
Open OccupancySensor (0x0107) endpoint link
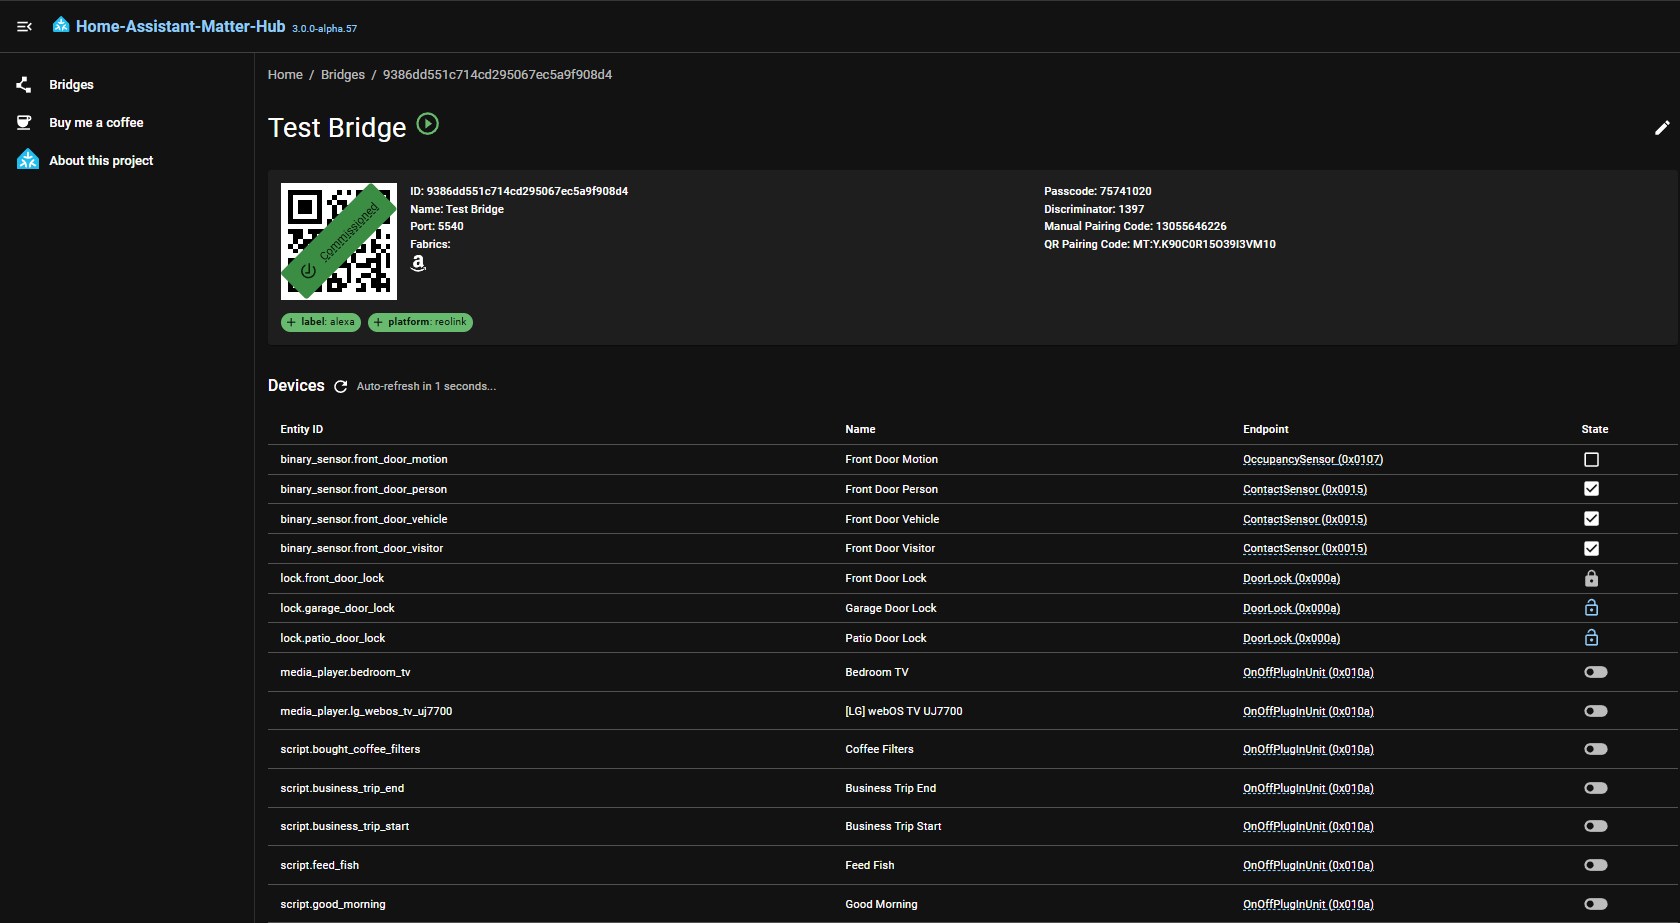tap(1312, 460)
